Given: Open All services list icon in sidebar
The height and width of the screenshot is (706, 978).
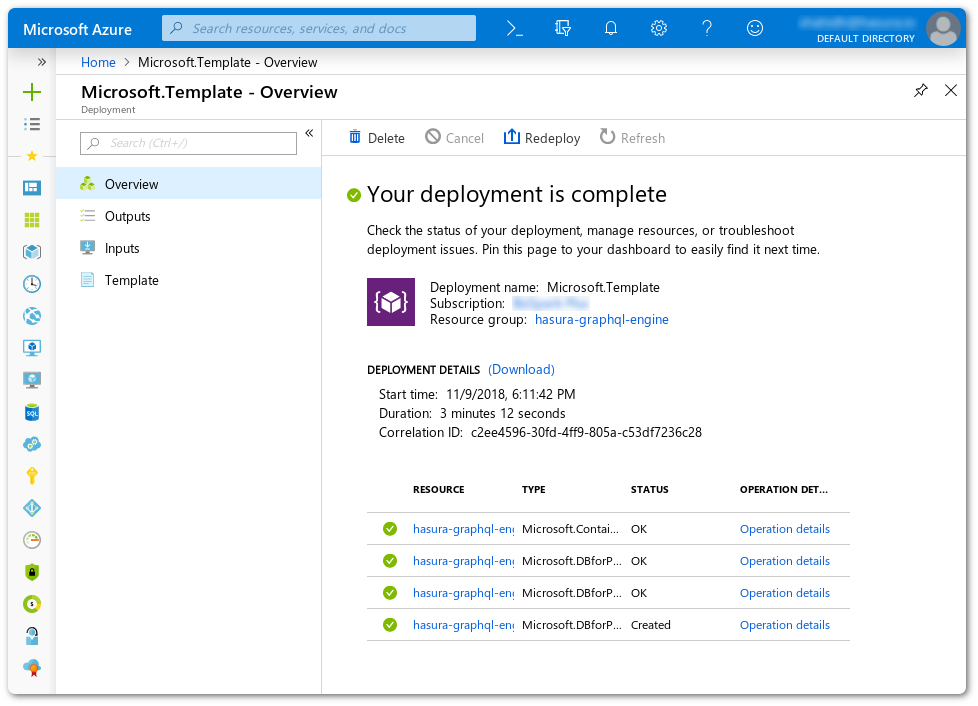Looking at the screenshot, I should [32, 124].
